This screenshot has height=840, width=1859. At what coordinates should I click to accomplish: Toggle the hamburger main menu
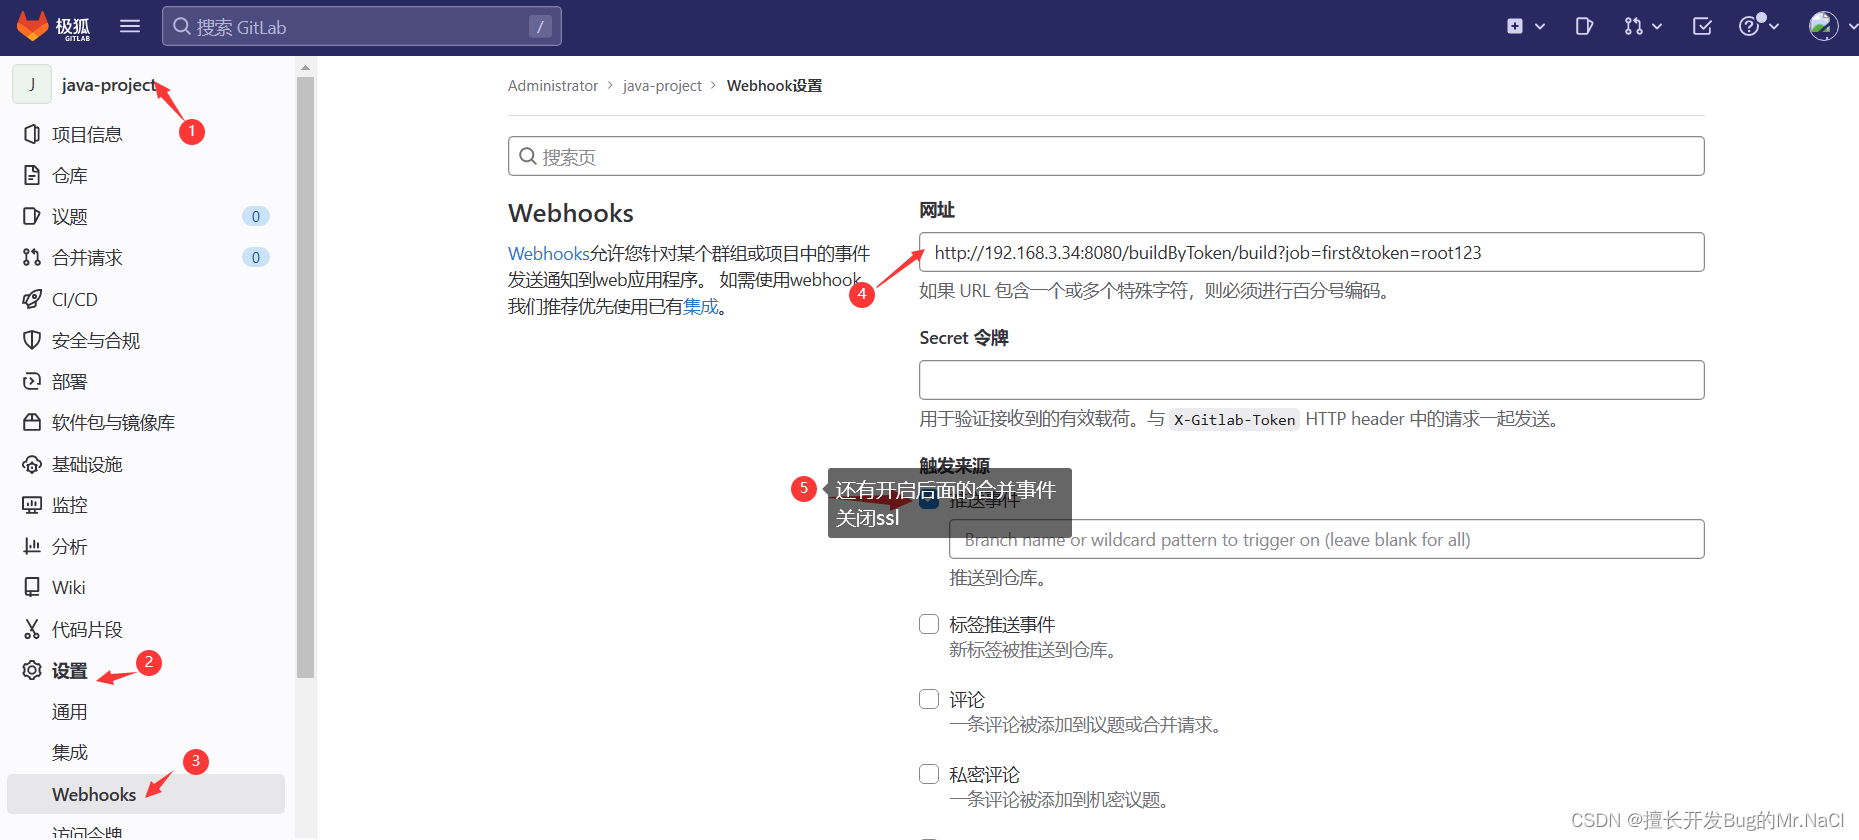[130, 26]
